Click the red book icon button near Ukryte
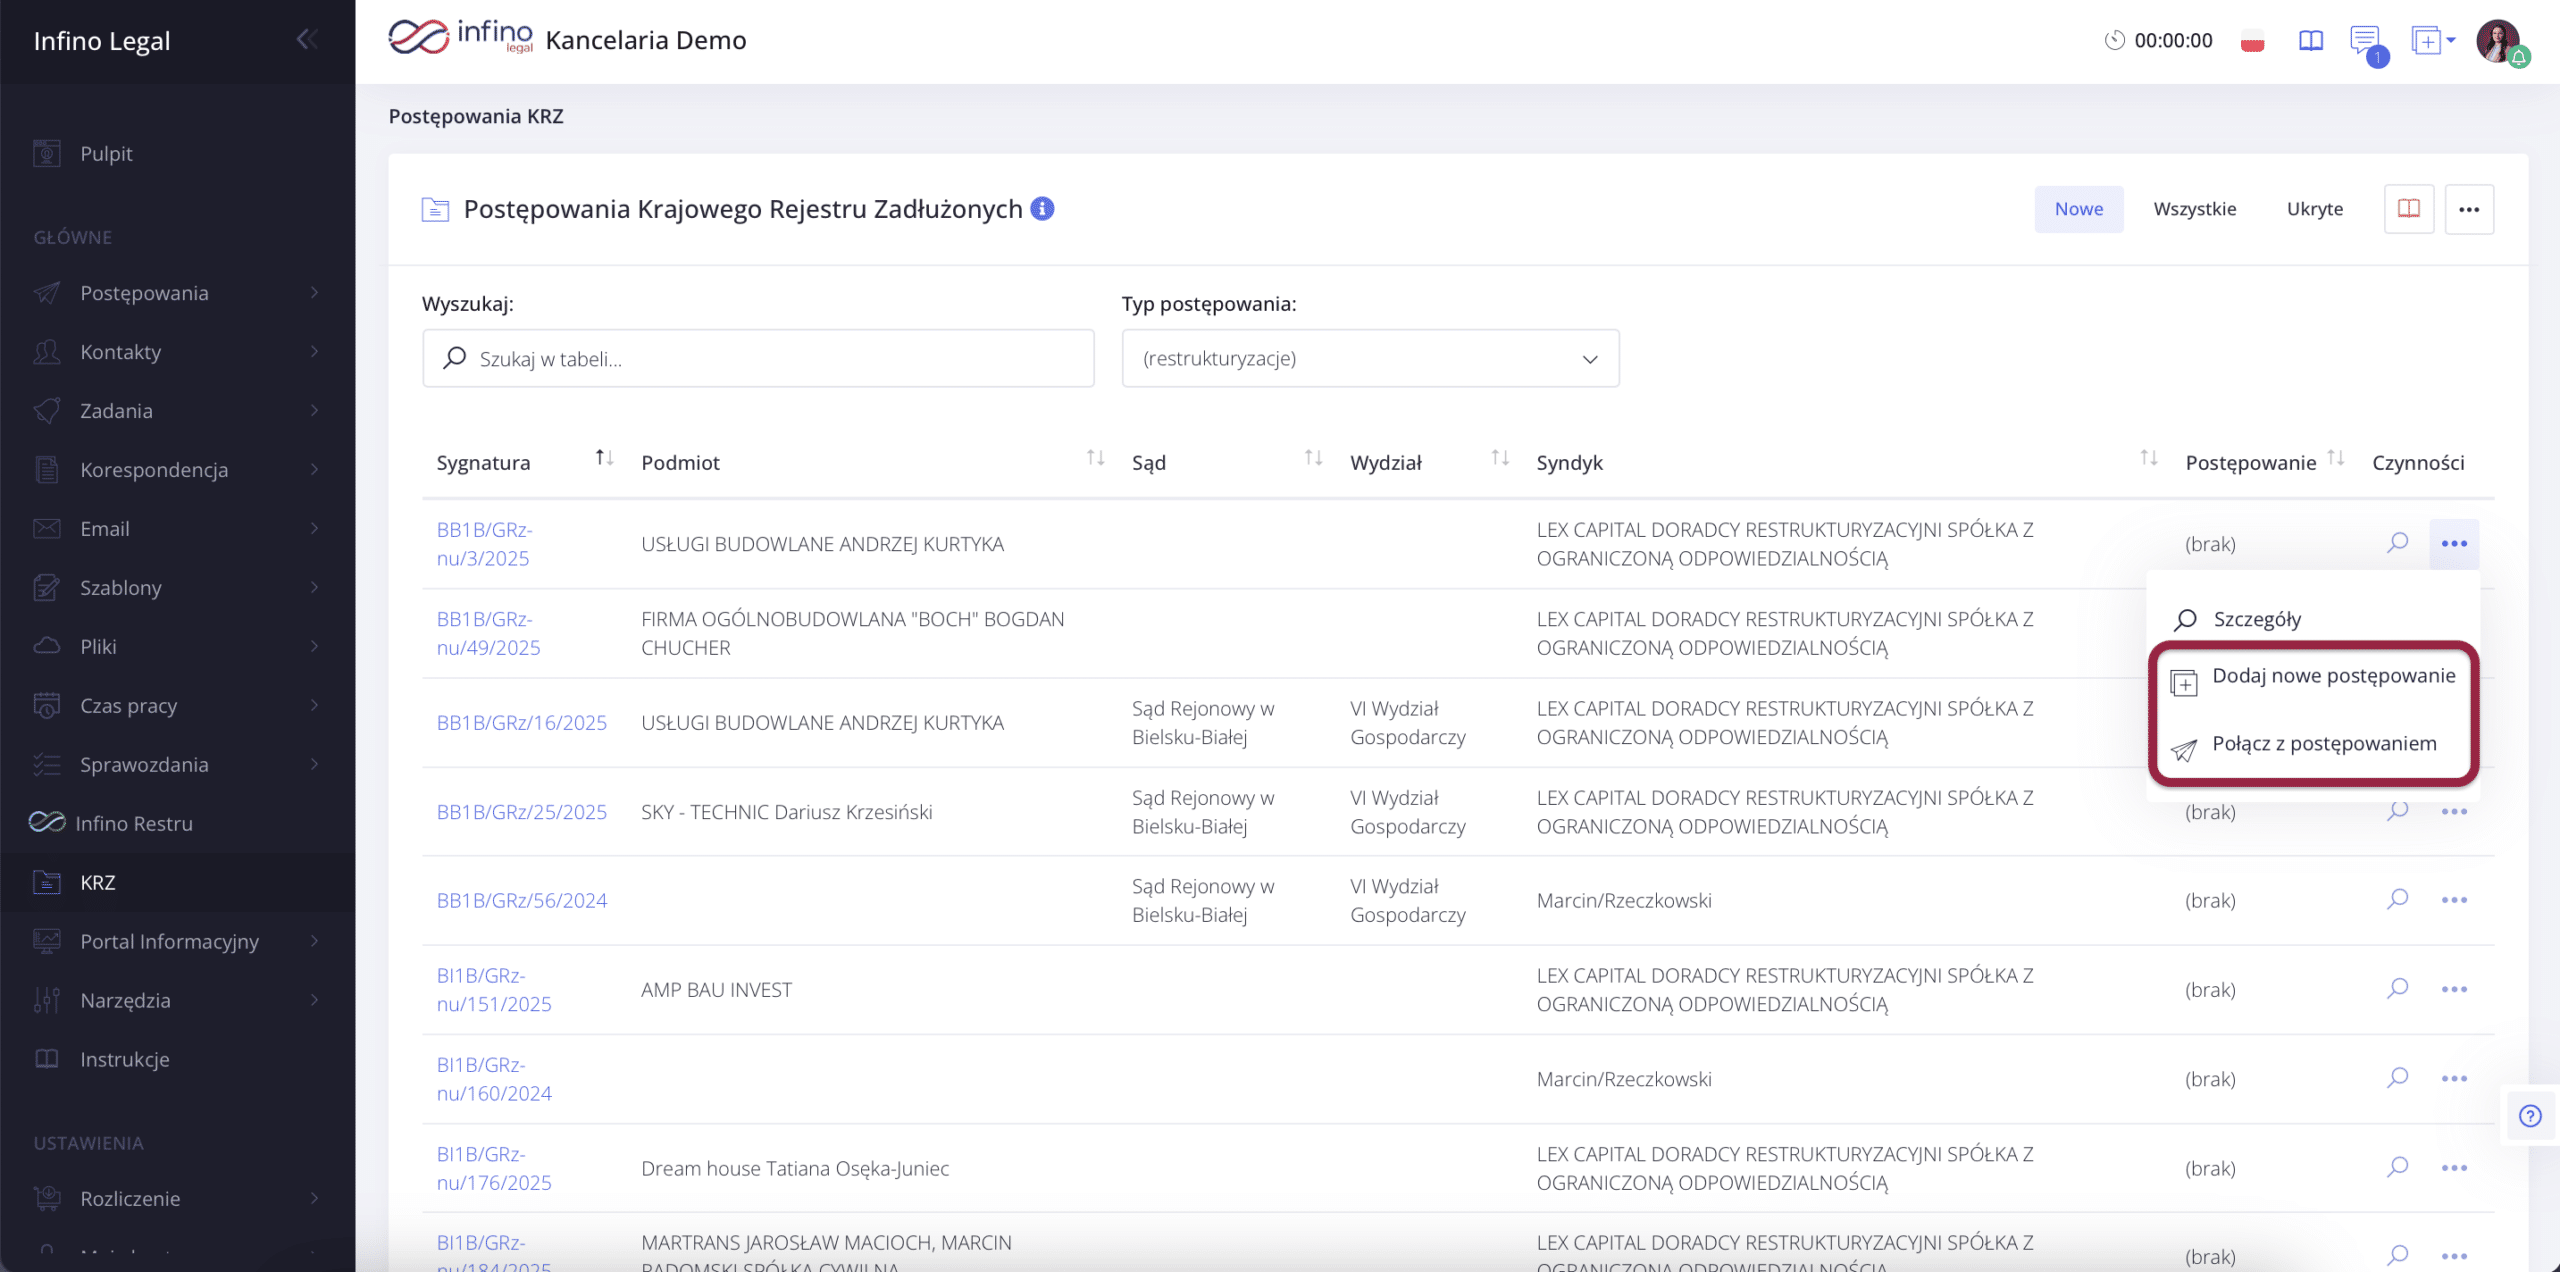The height and width of the screenshot is (1272, 2560). pyautogui.click(x=2408, y=209)
